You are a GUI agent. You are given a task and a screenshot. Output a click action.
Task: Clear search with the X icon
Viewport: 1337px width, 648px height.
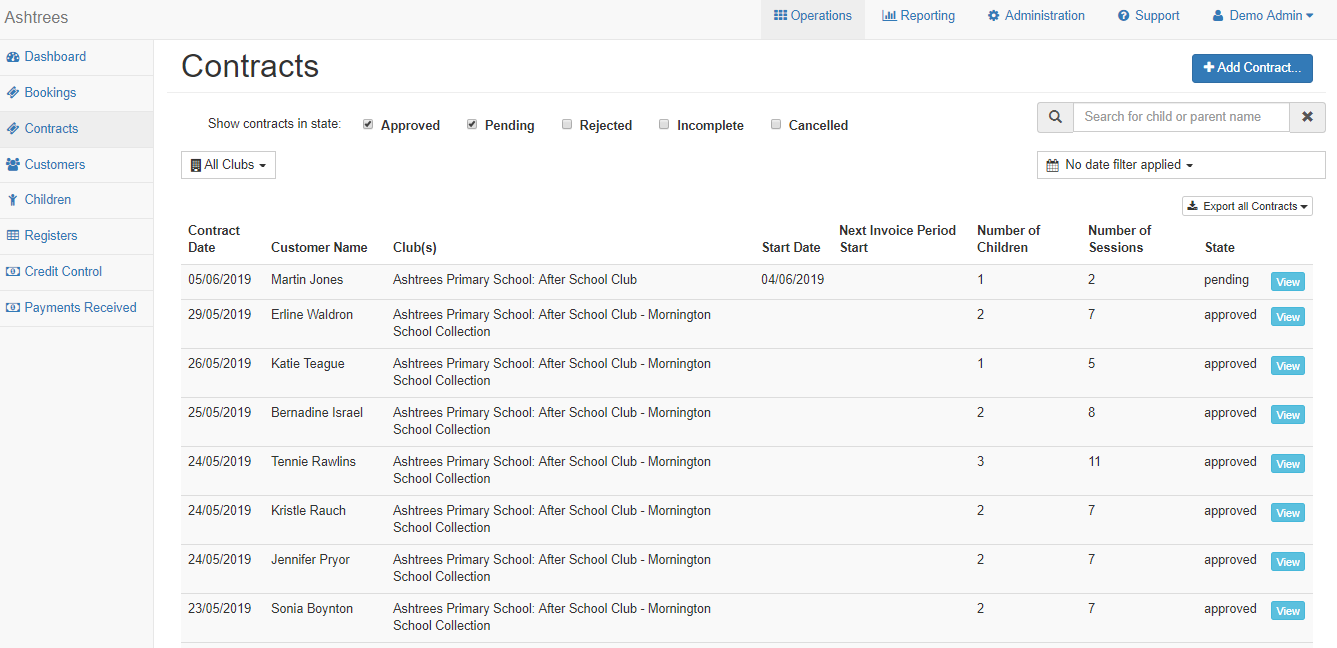coord(1307,117)
